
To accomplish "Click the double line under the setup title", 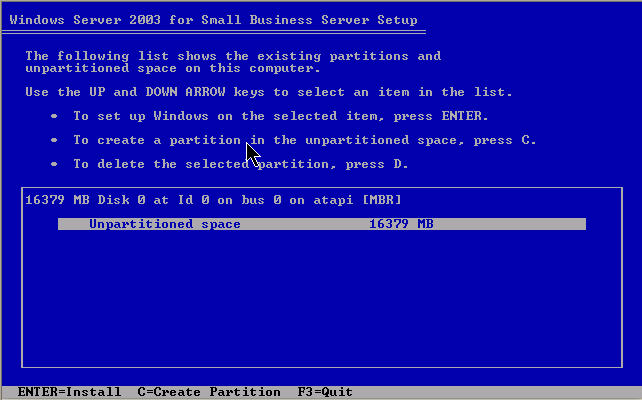I will coord(213,32).
